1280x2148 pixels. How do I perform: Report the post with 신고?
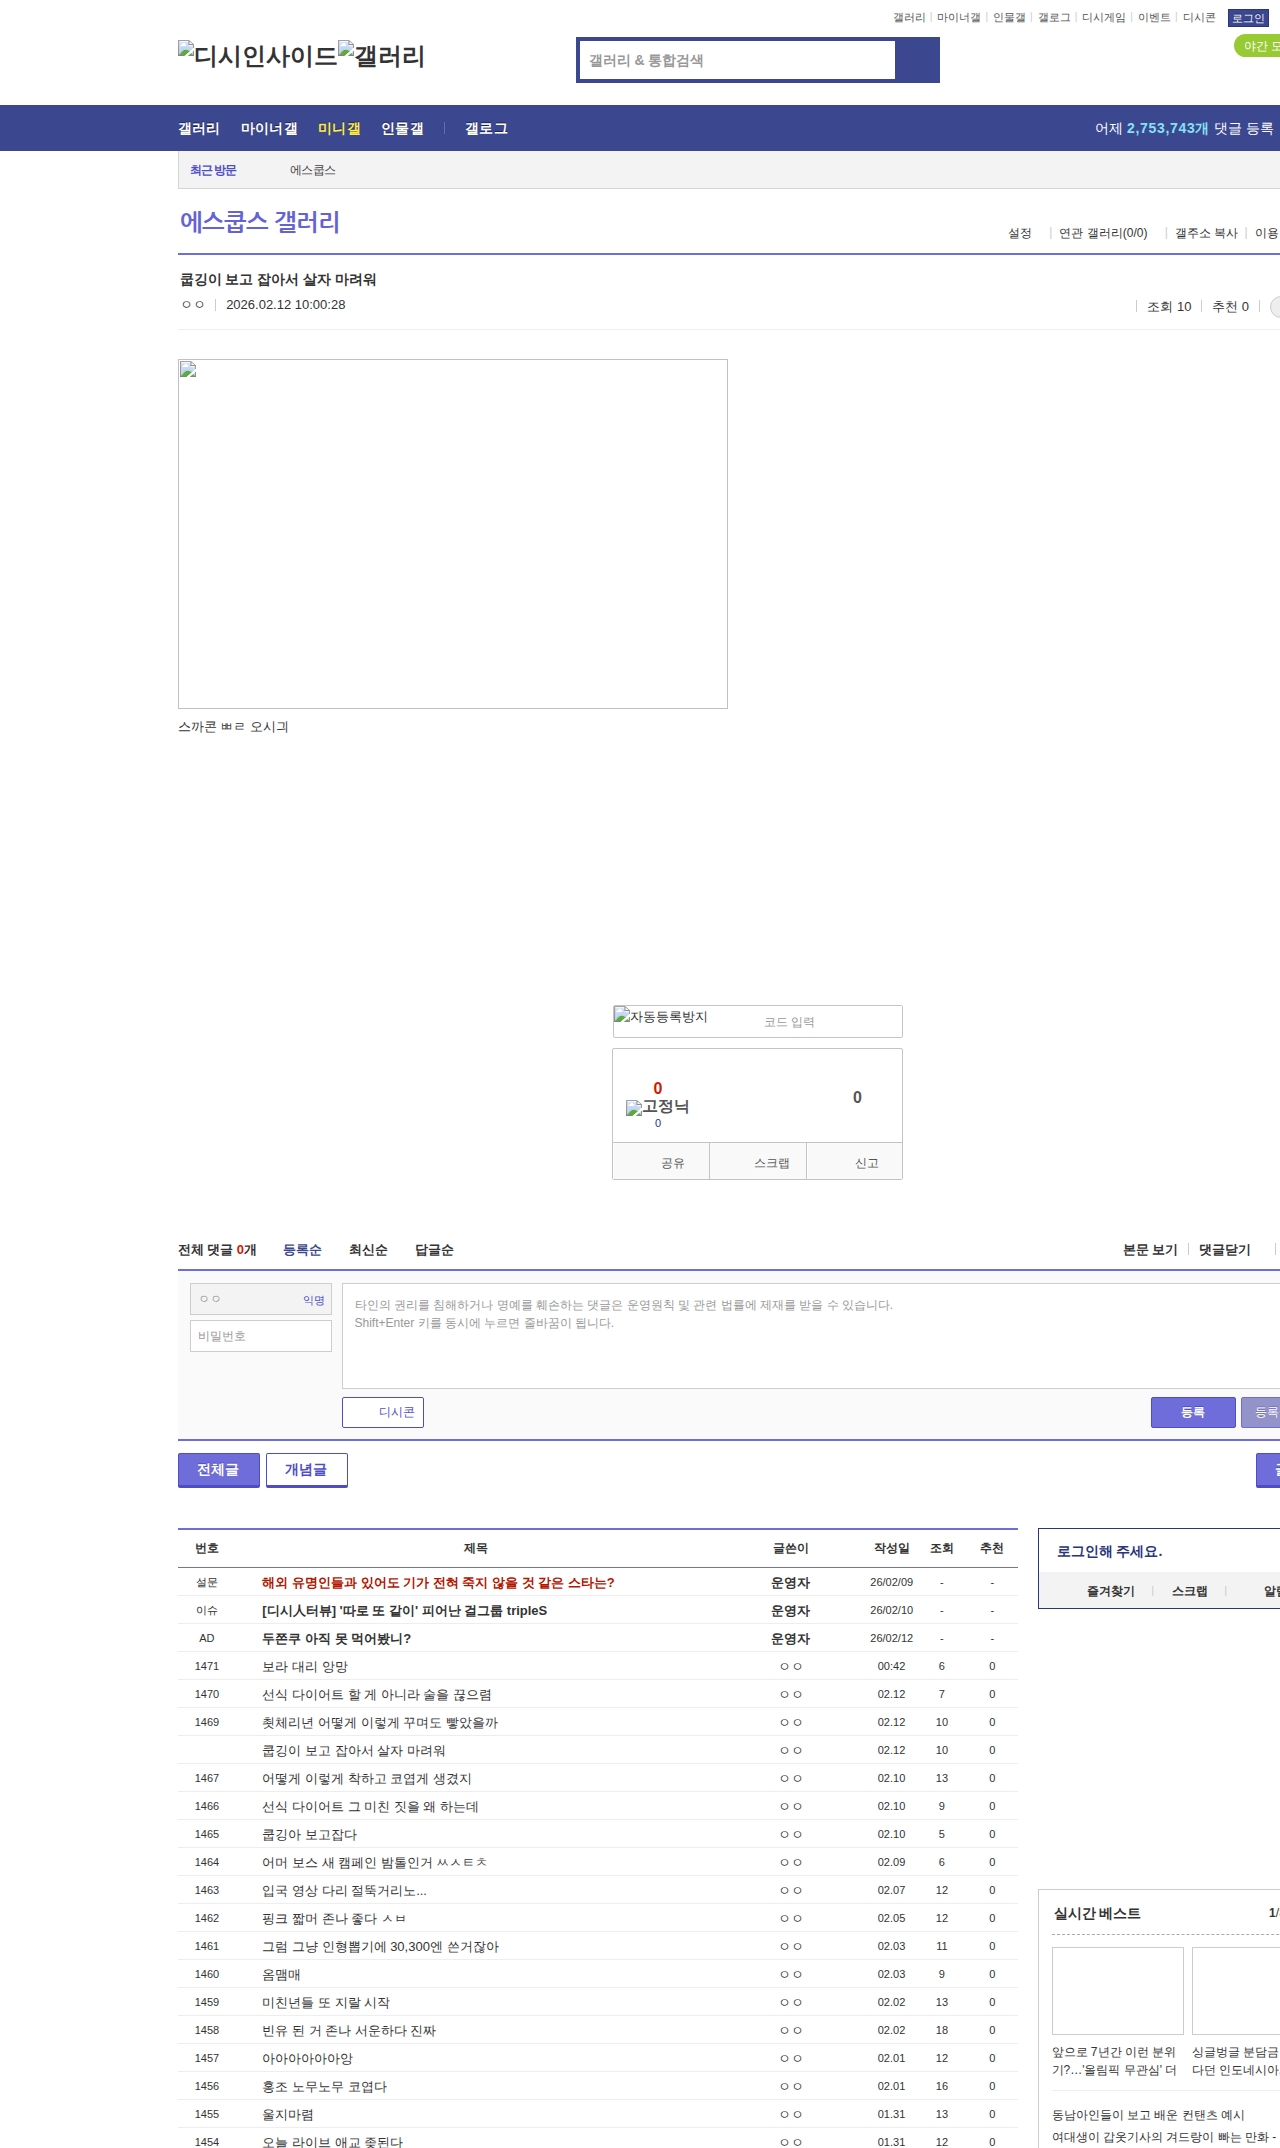866,1163
